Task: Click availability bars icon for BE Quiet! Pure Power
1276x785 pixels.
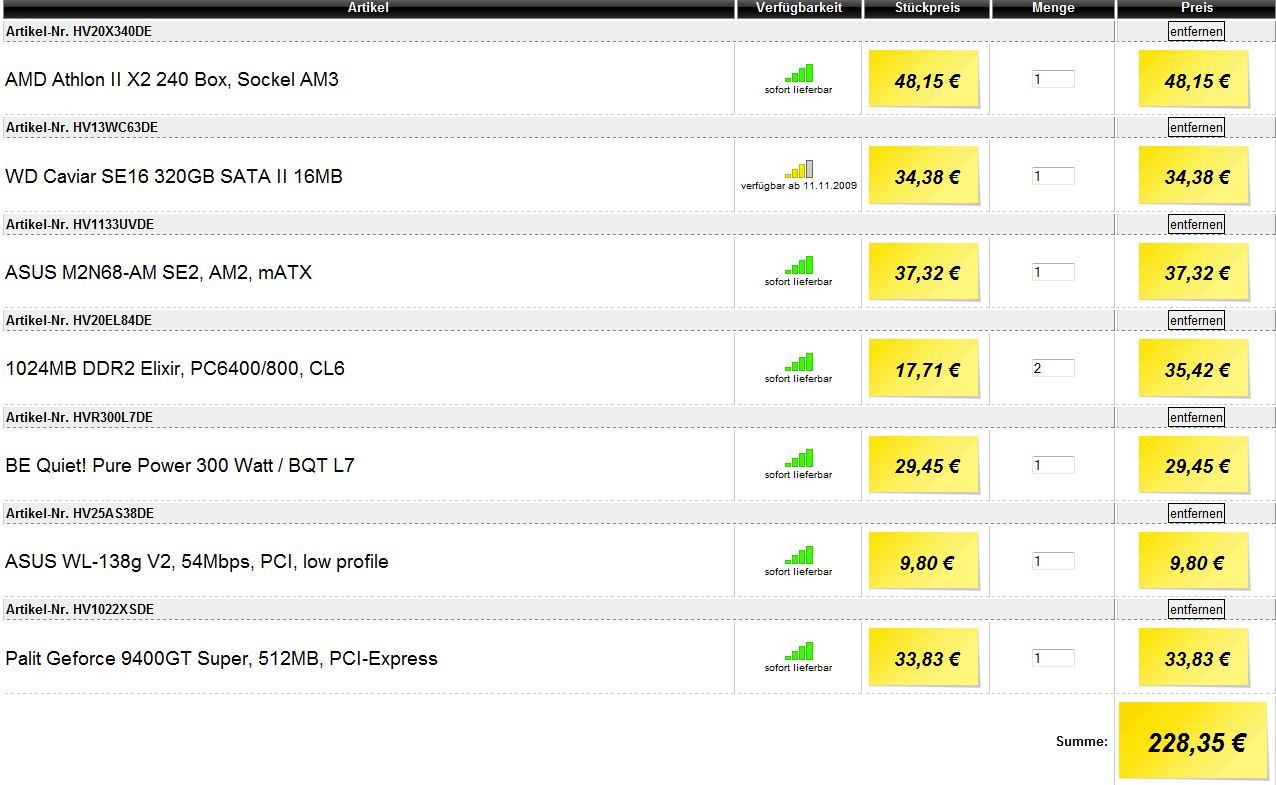Action: 799,458
